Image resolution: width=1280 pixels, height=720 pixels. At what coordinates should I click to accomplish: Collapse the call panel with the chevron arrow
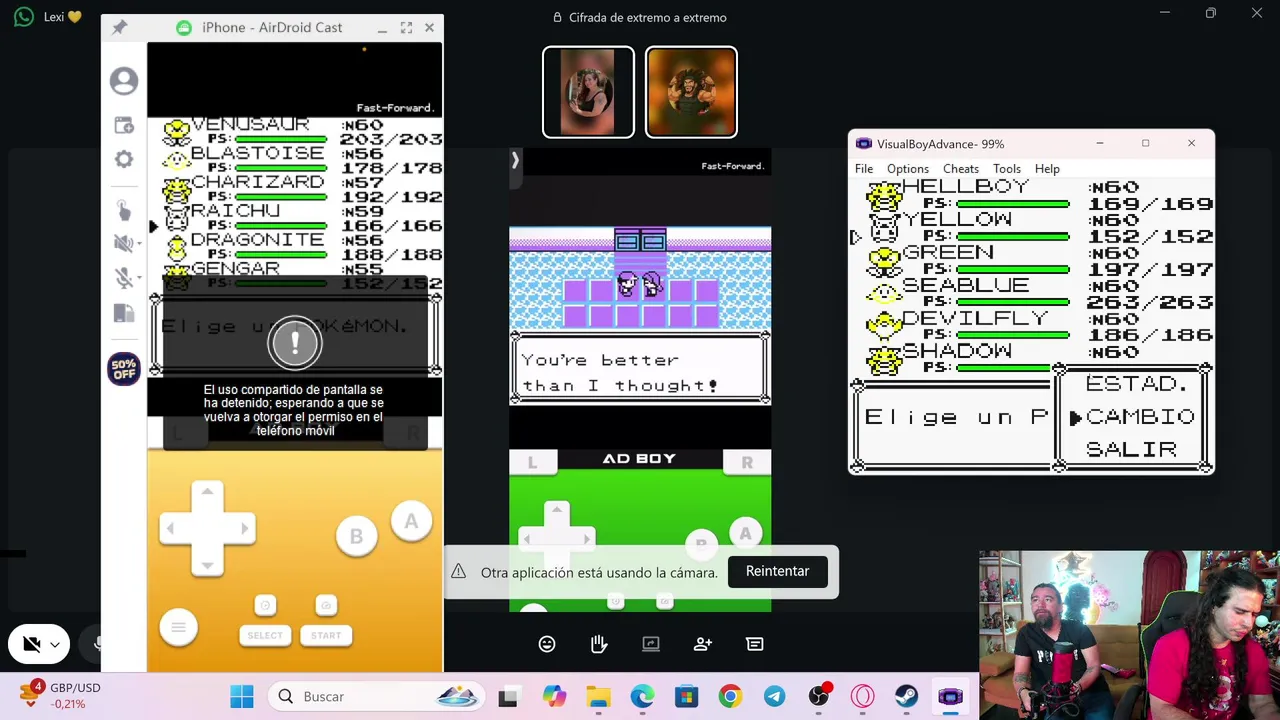[x=515, y=160]
